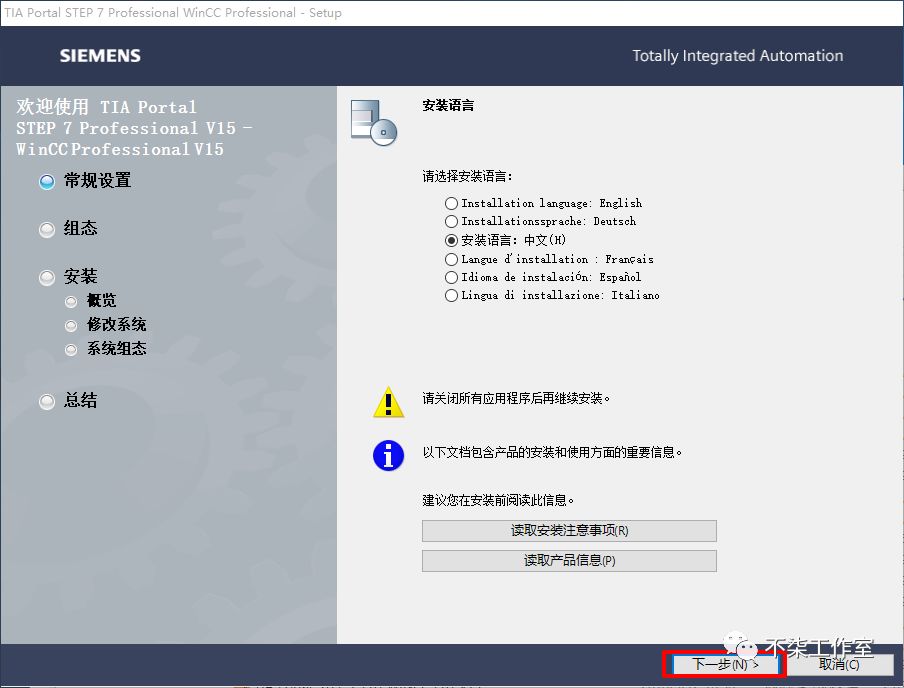Image resolution: width=904 pixels, height=688 pixels.
Task: Click the 欢迎使用 TIA Portal welcome title
Action: tap(134, 128)
